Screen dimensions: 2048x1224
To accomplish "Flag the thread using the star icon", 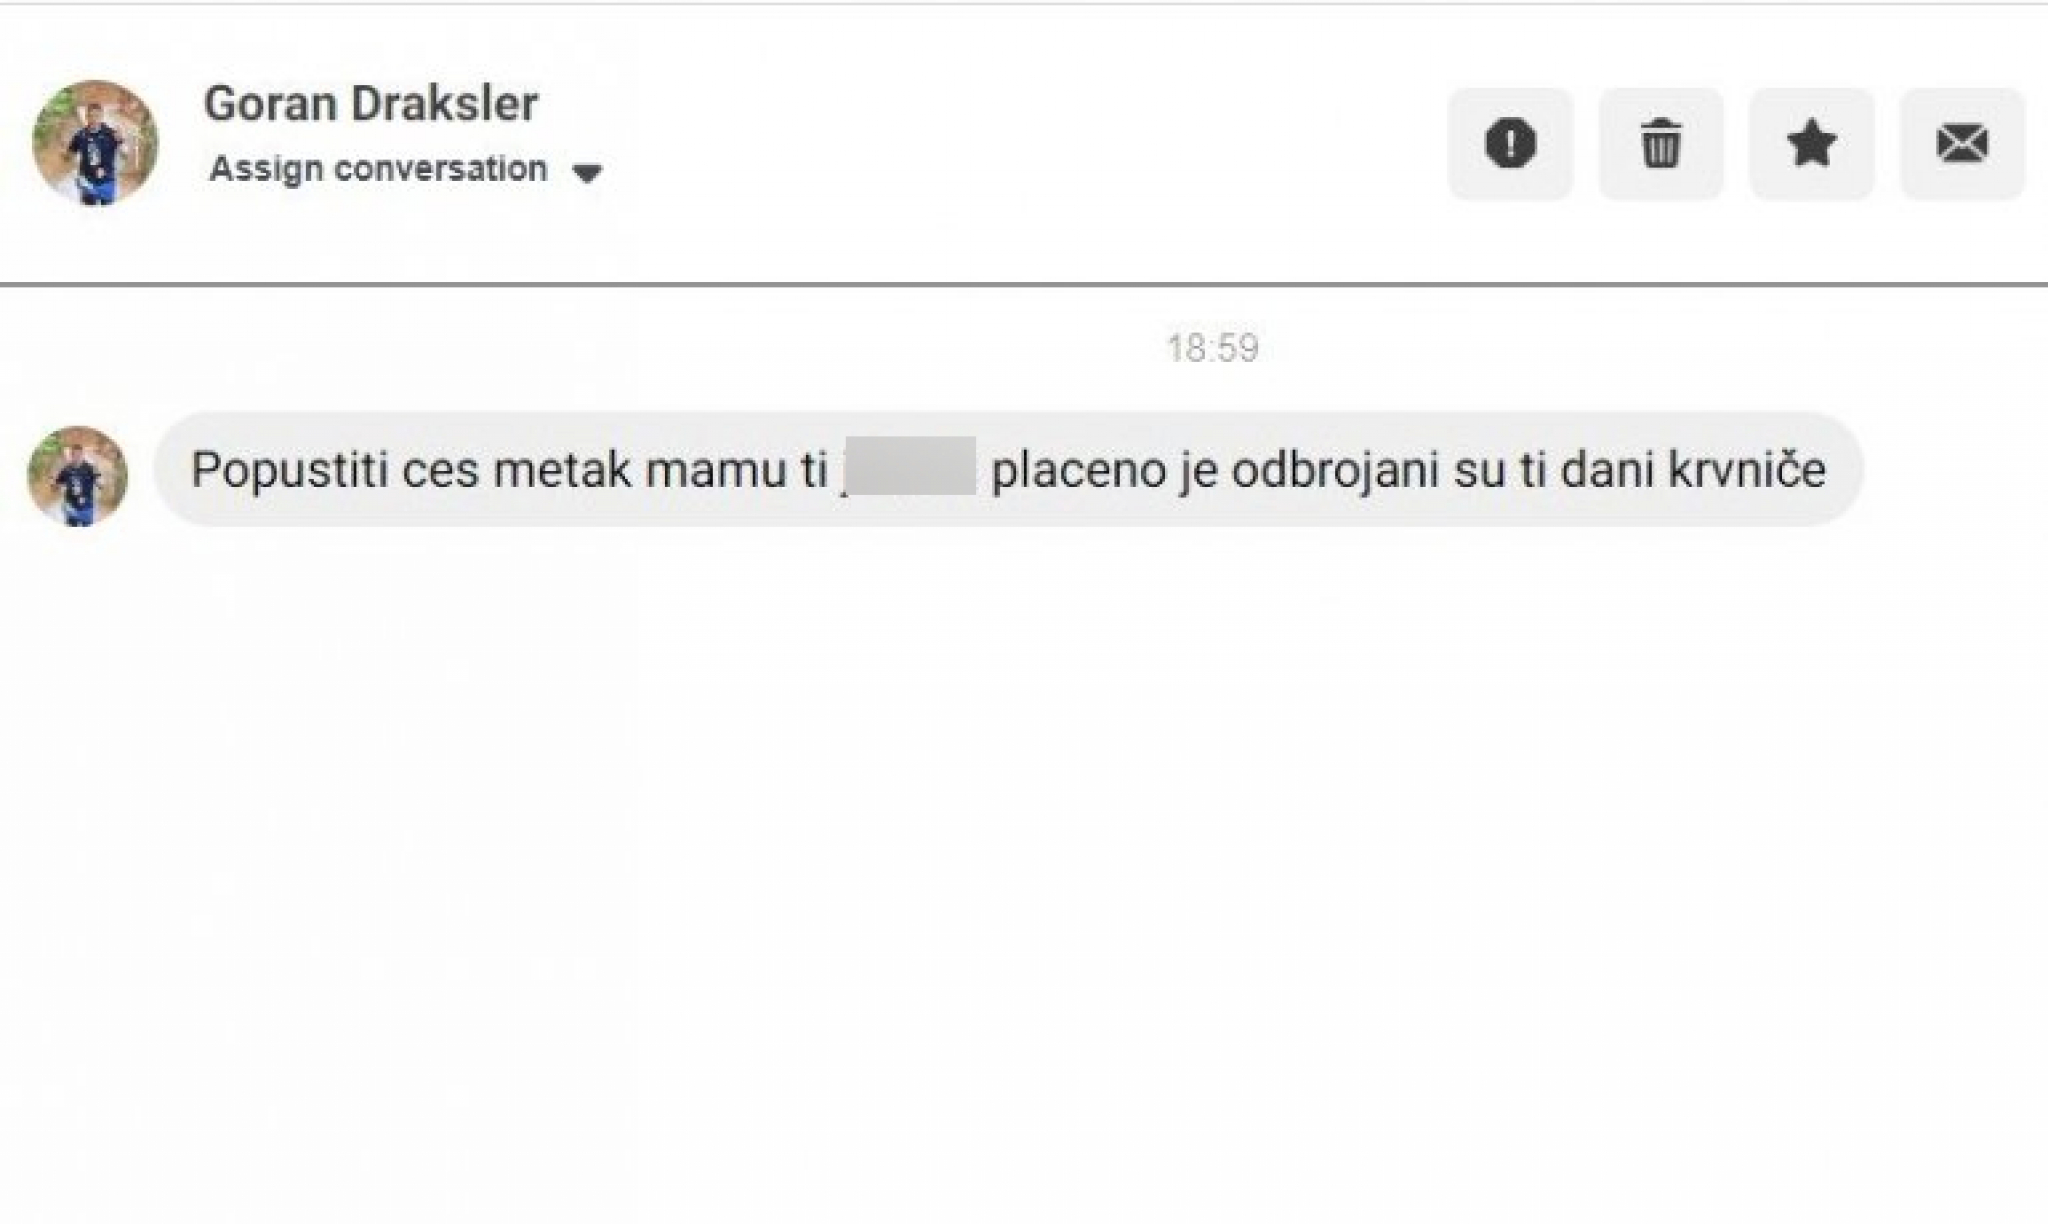I will coord(1811,143).
